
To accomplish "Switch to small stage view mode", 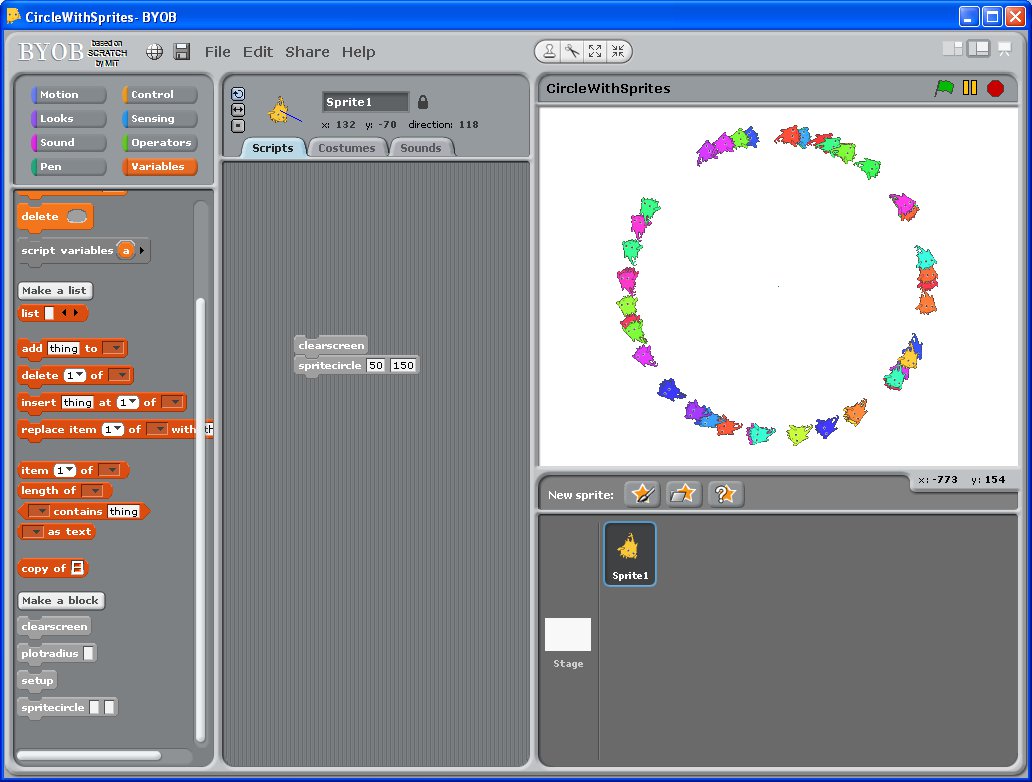I will pyautogui.click(x=952, y=49).
